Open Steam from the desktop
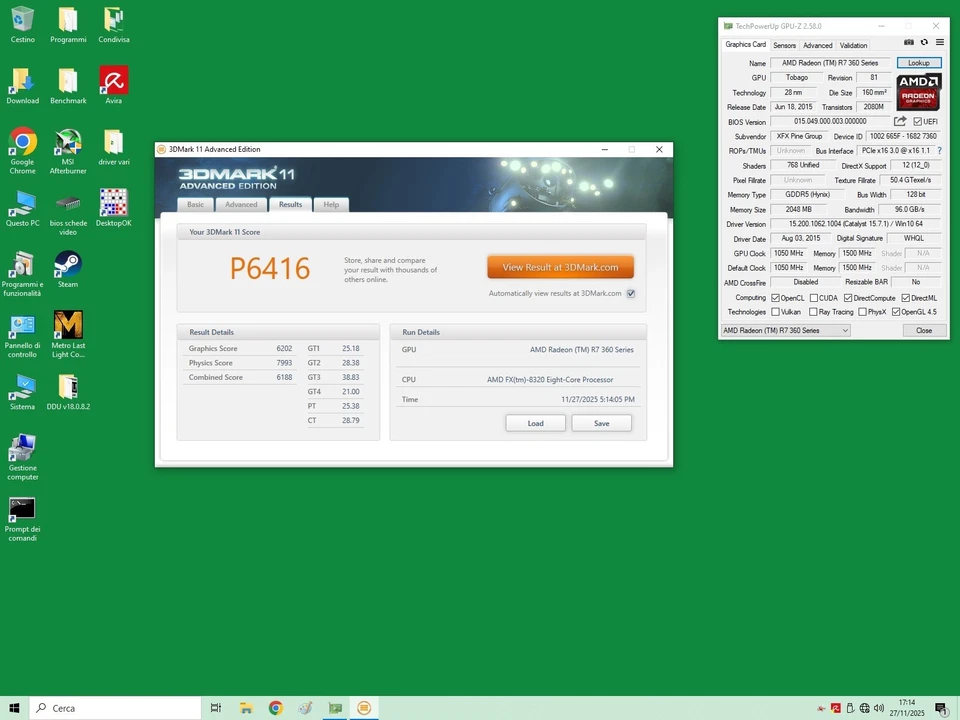960x720 pixels. tap(68, 266)
